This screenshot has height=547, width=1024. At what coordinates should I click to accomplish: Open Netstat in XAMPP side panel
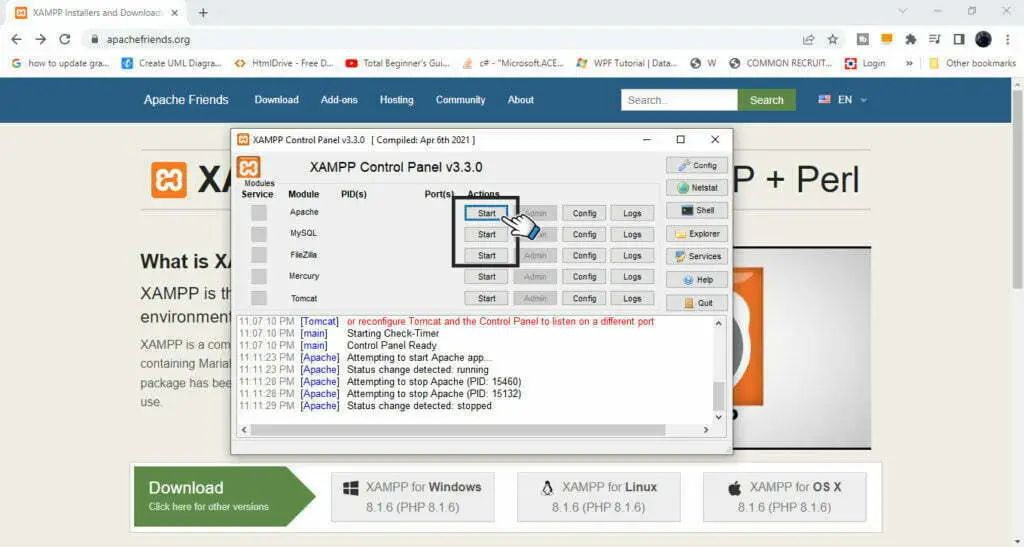pyautogui.click(x=697, y=188)
